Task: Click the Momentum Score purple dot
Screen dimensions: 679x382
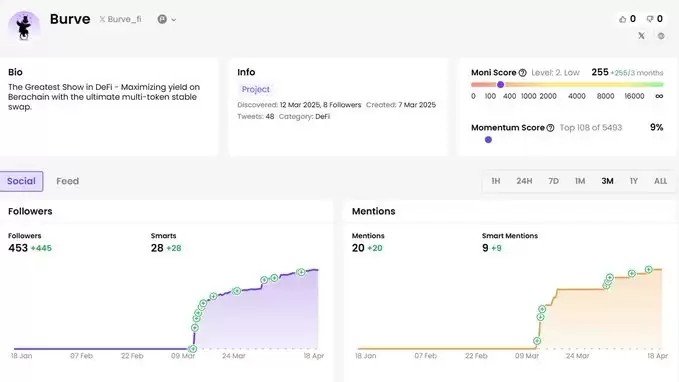Action: (x=488, y=139)
